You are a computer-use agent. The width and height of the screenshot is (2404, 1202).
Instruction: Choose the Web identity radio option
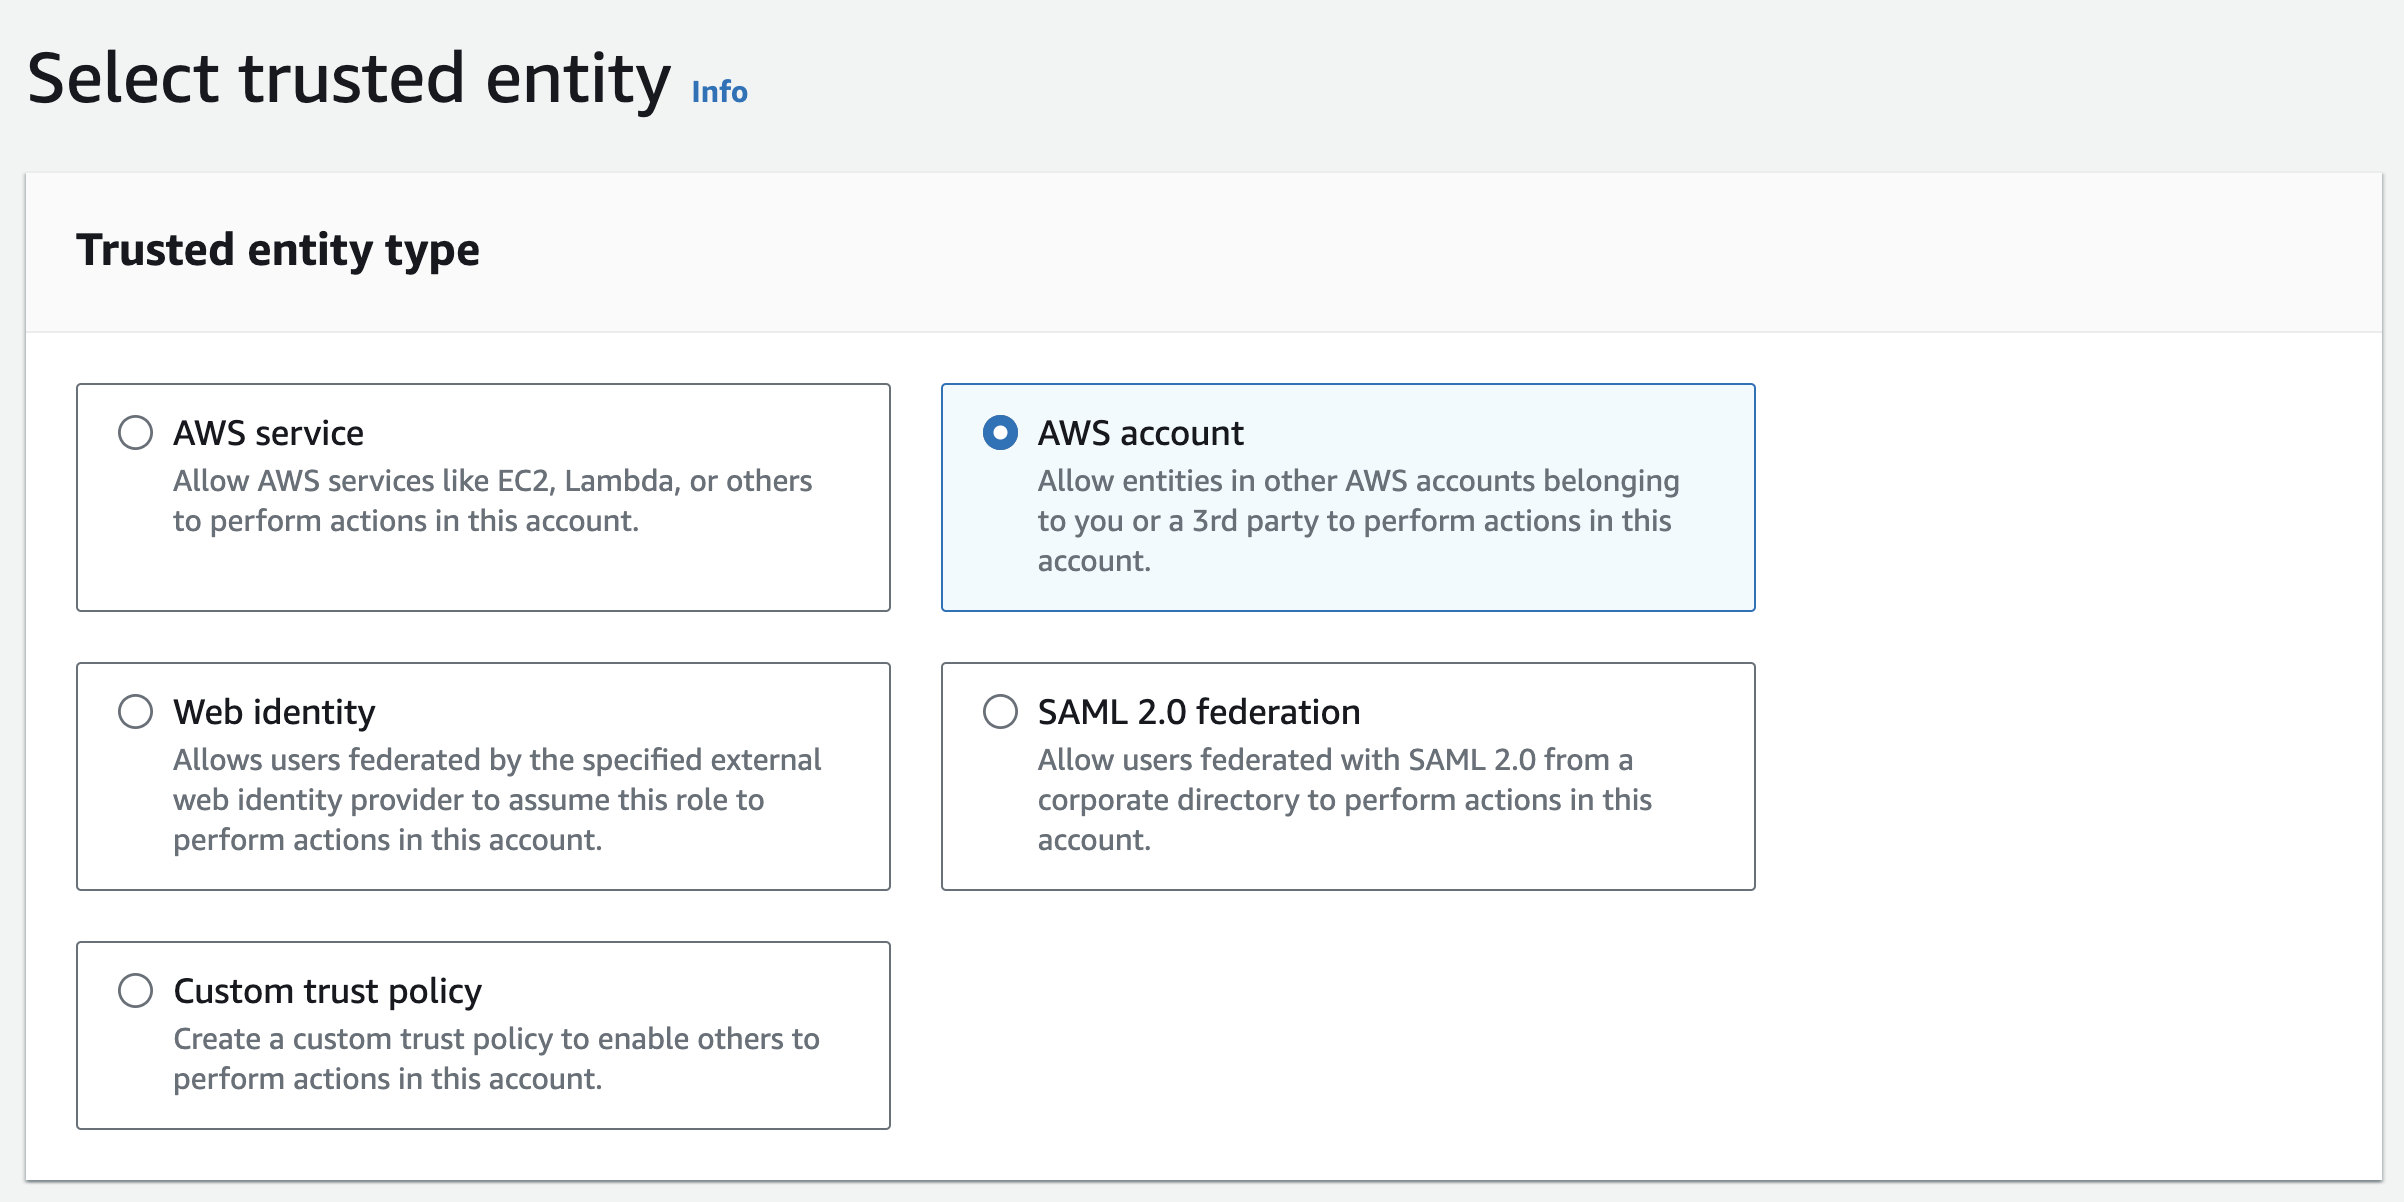[x=135, y=712]
